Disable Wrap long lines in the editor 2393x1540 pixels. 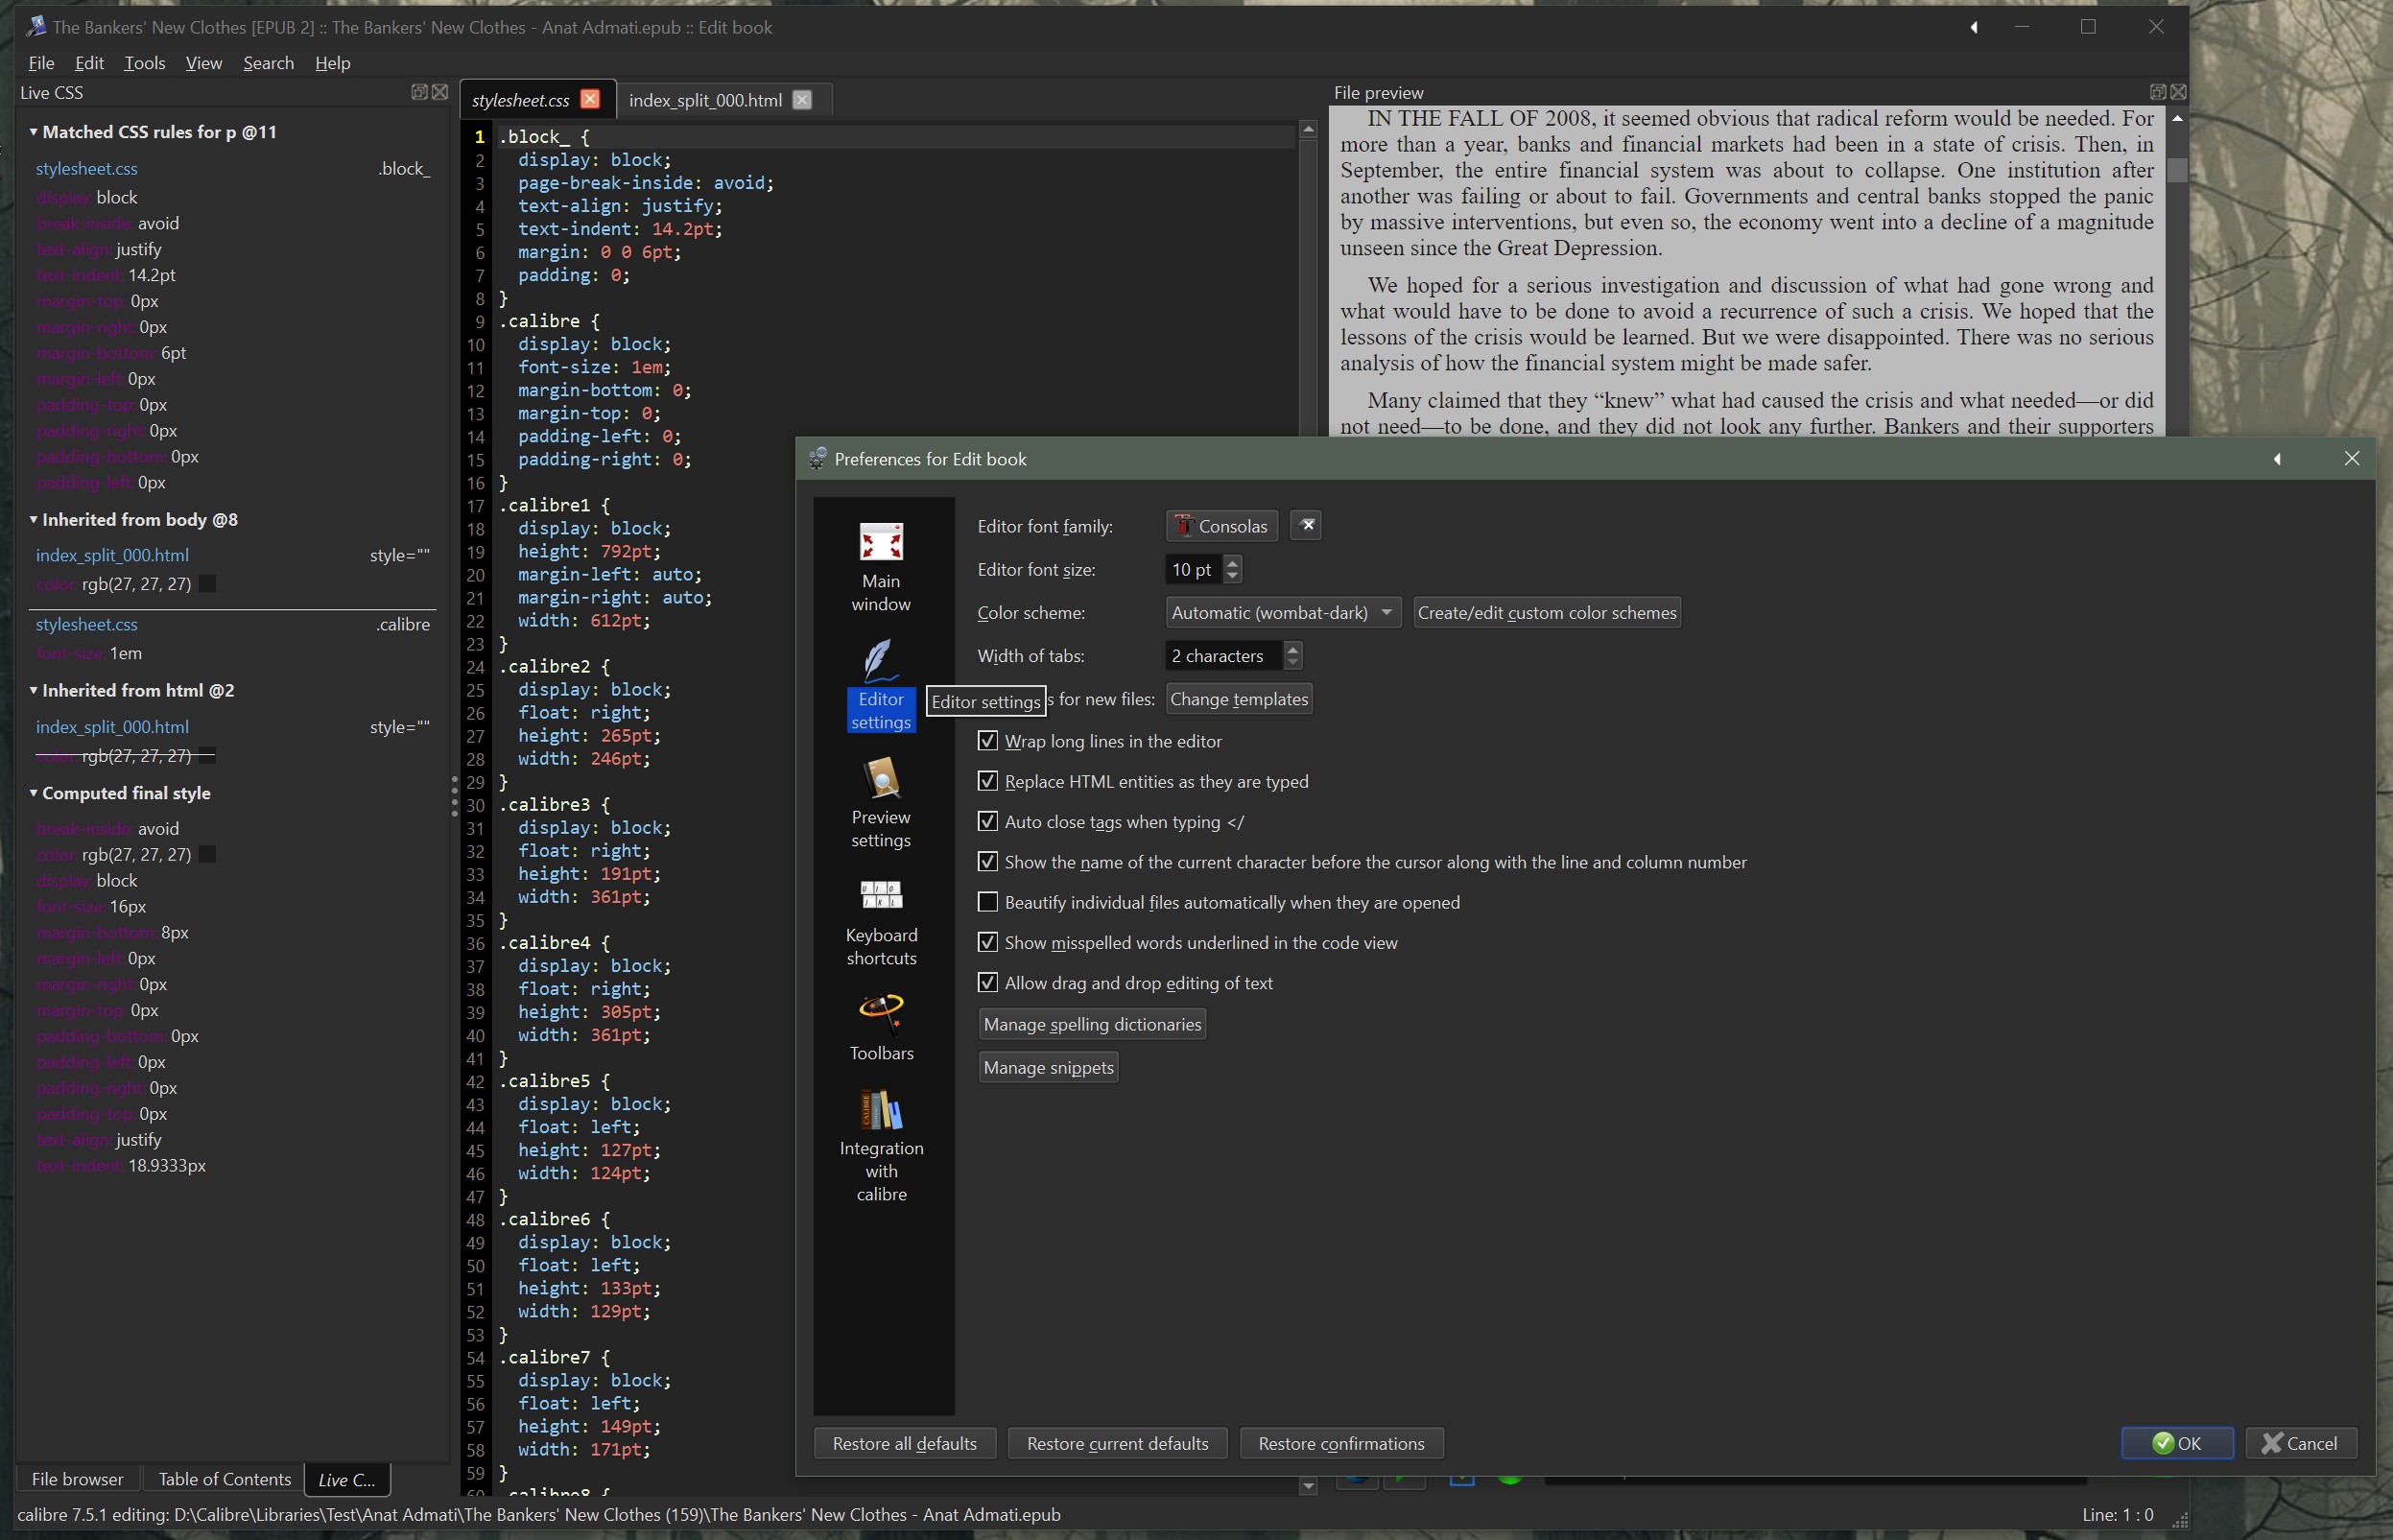pyautogui.click(x=987, y=741)
